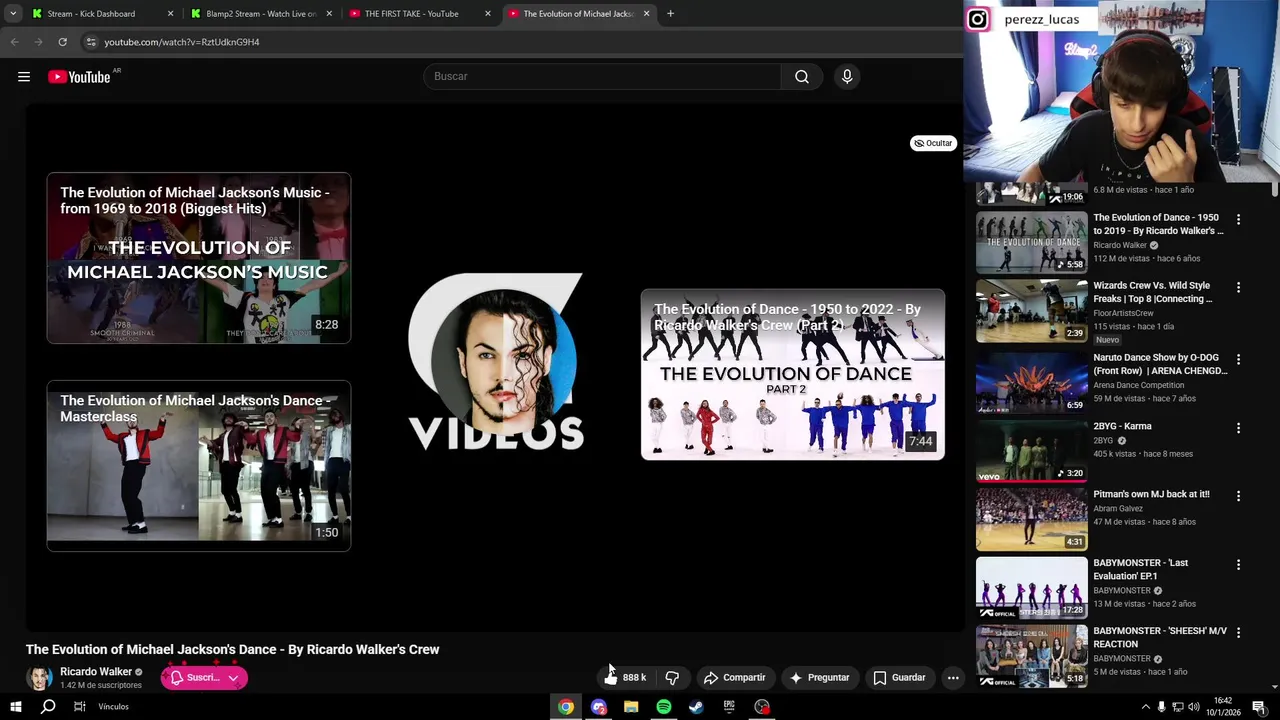Open the Ricardo Walker channel name link
This screenshot has height=720, width=1280.
coord(96,672)
